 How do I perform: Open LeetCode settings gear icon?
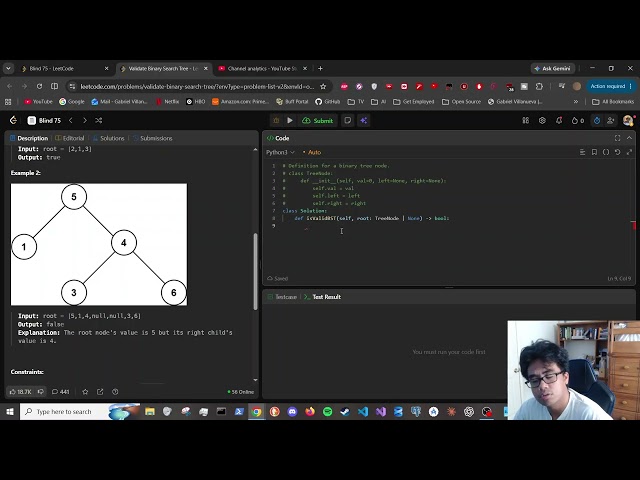point(542,120)
